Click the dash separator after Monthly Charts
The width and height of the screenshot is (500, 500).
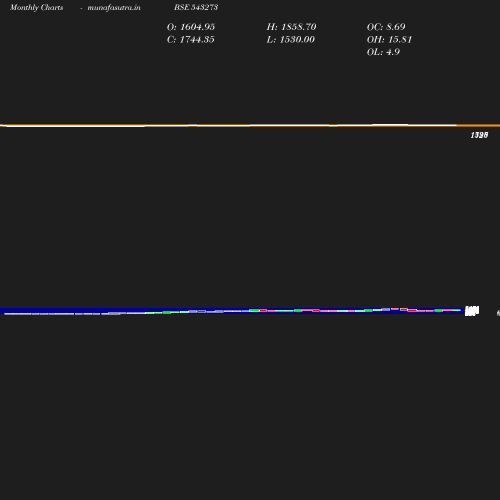pyautogui.click(x=81, y=8)
